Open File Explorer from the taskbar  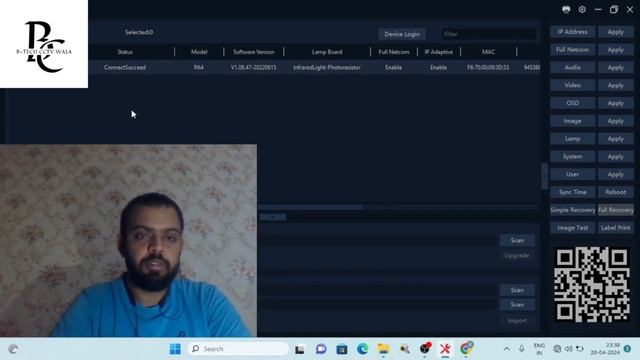(383, 349)
